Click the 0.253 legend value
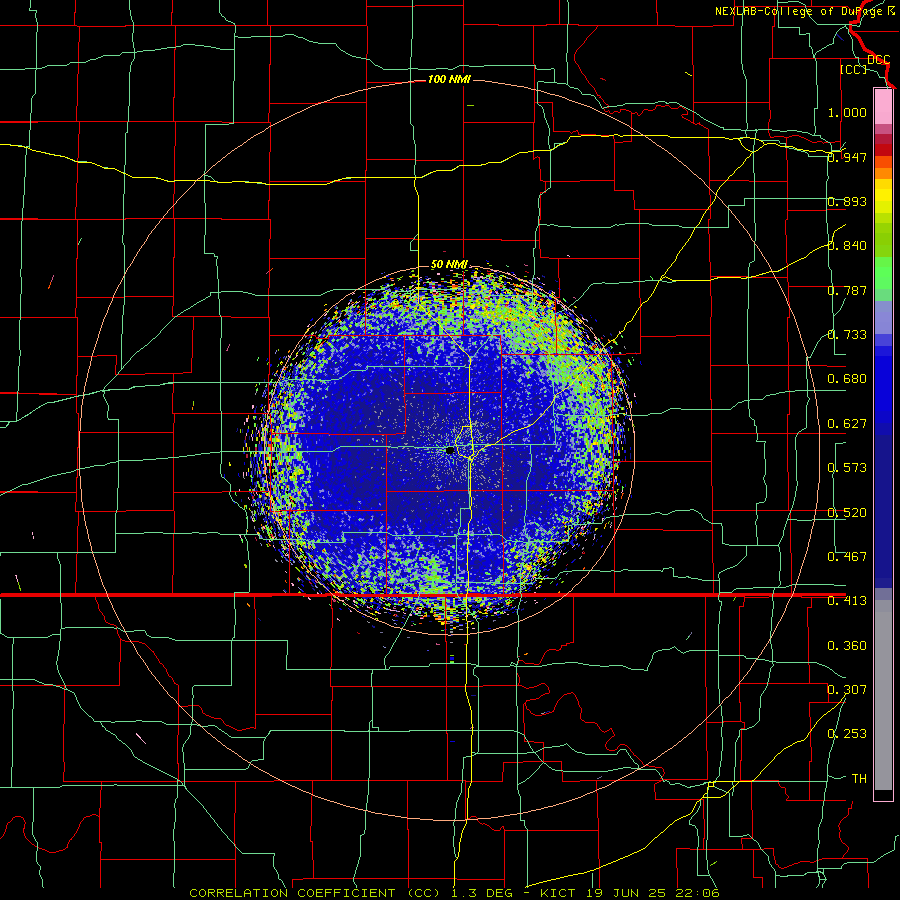 (x=847, y=734)
